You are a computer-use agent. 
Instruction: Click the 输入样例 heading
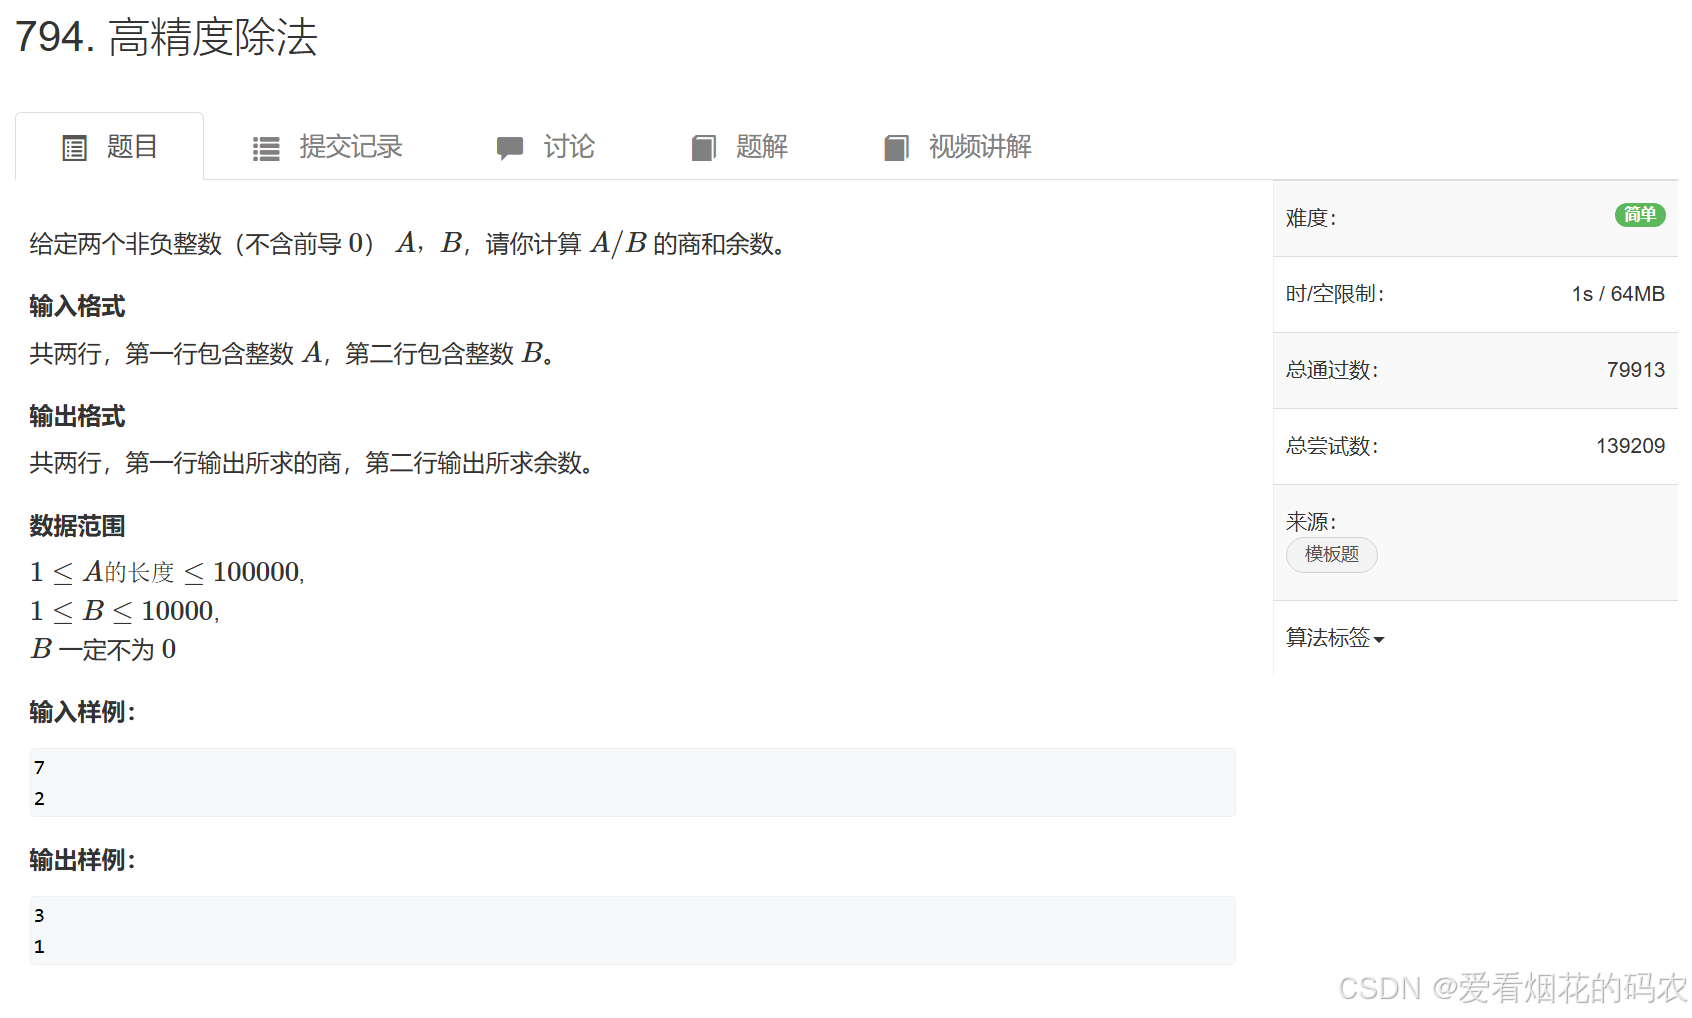click(82, 712)
